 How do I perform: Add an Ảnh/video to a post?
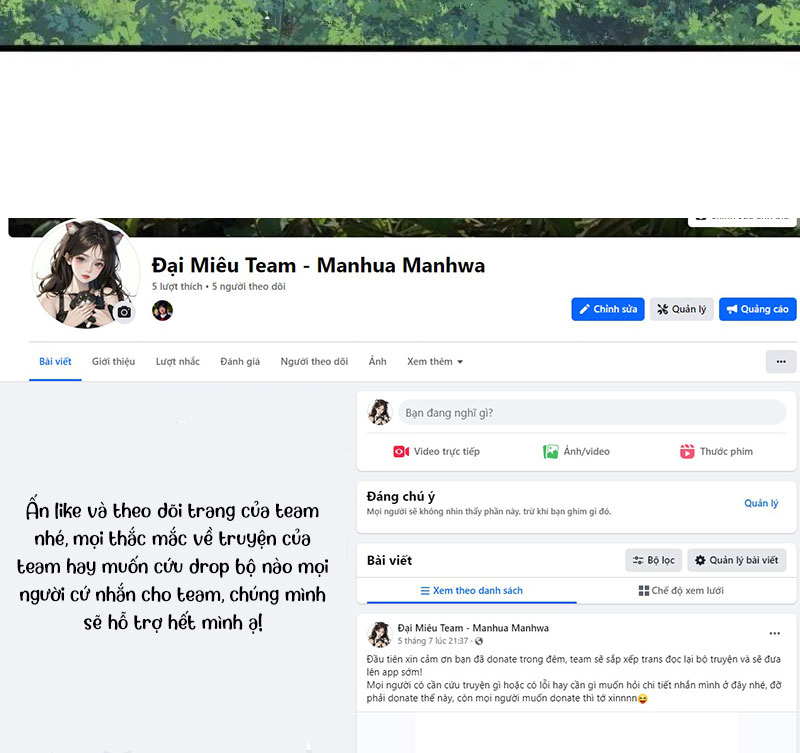click(x=576, y=451)
